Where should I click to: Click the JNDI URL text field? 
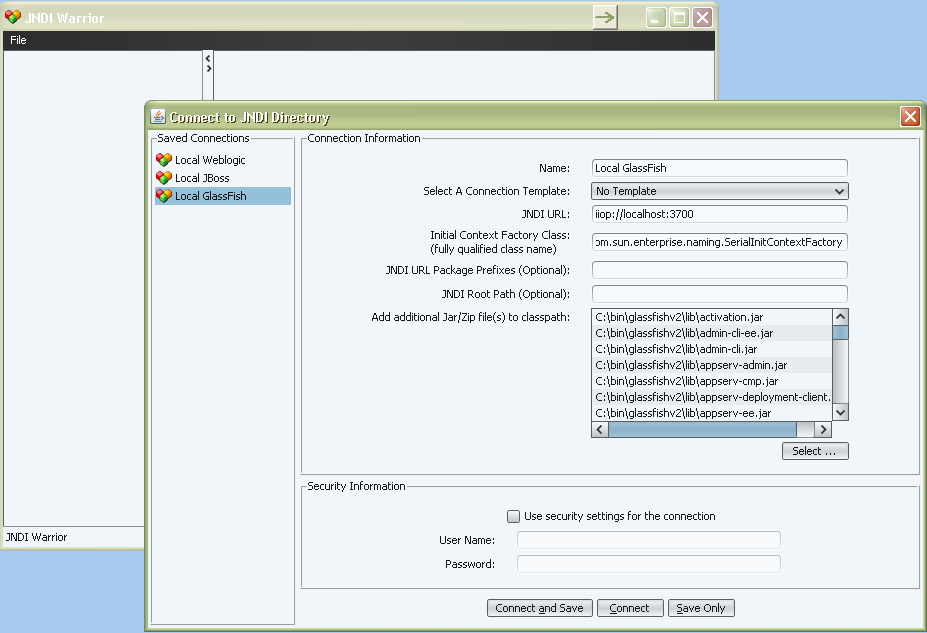click(x=719, y=214)
